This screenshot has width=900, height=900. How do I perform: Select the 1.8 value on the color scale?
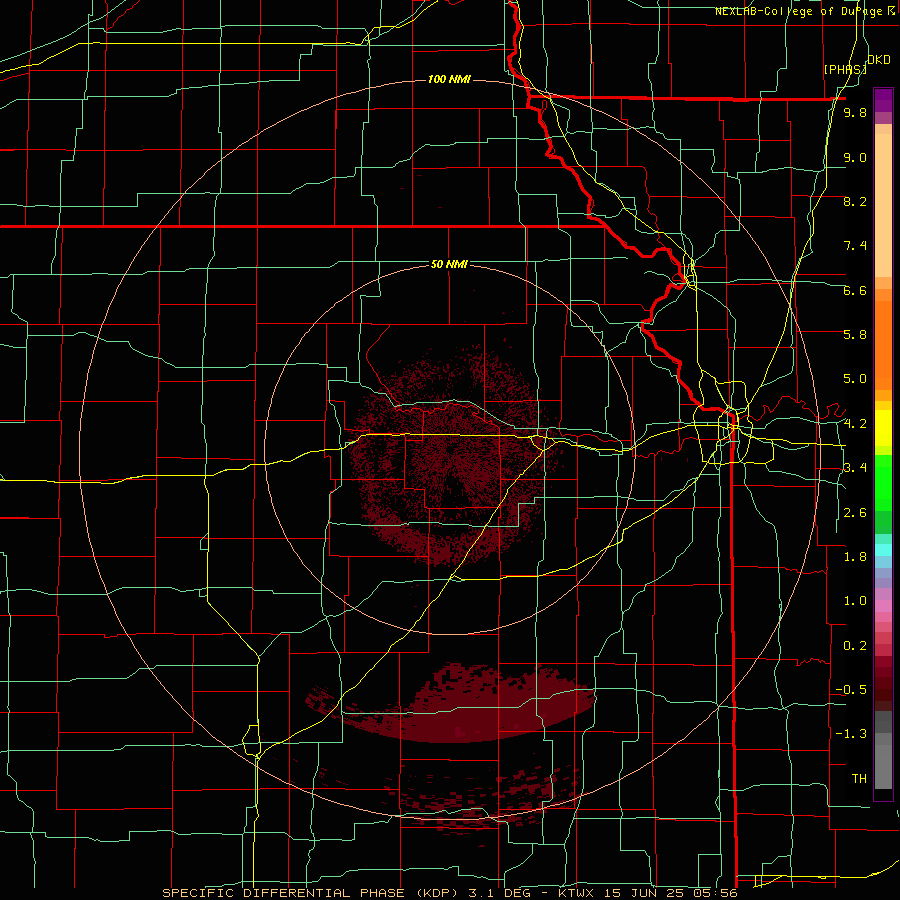[855, 557]
